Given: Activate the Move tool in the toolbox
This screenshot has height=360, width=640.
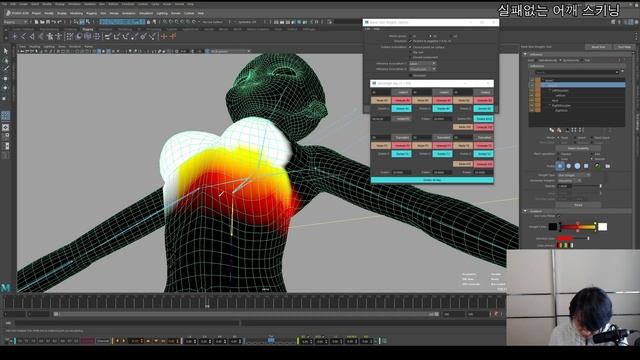Looking at the screenshot, I should pyautogui.click(x=6, y=78).
